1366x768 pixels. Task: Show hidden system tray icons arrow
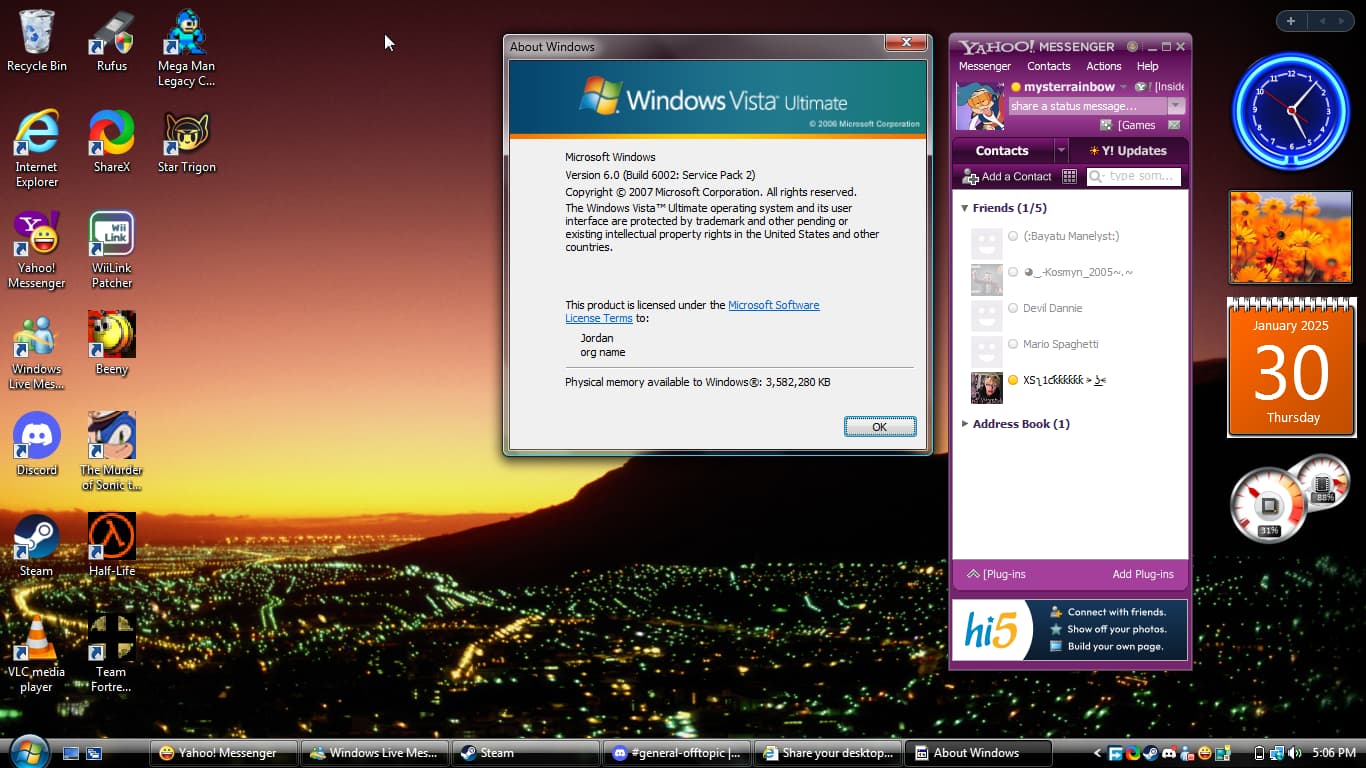[x=1098, y=753]
